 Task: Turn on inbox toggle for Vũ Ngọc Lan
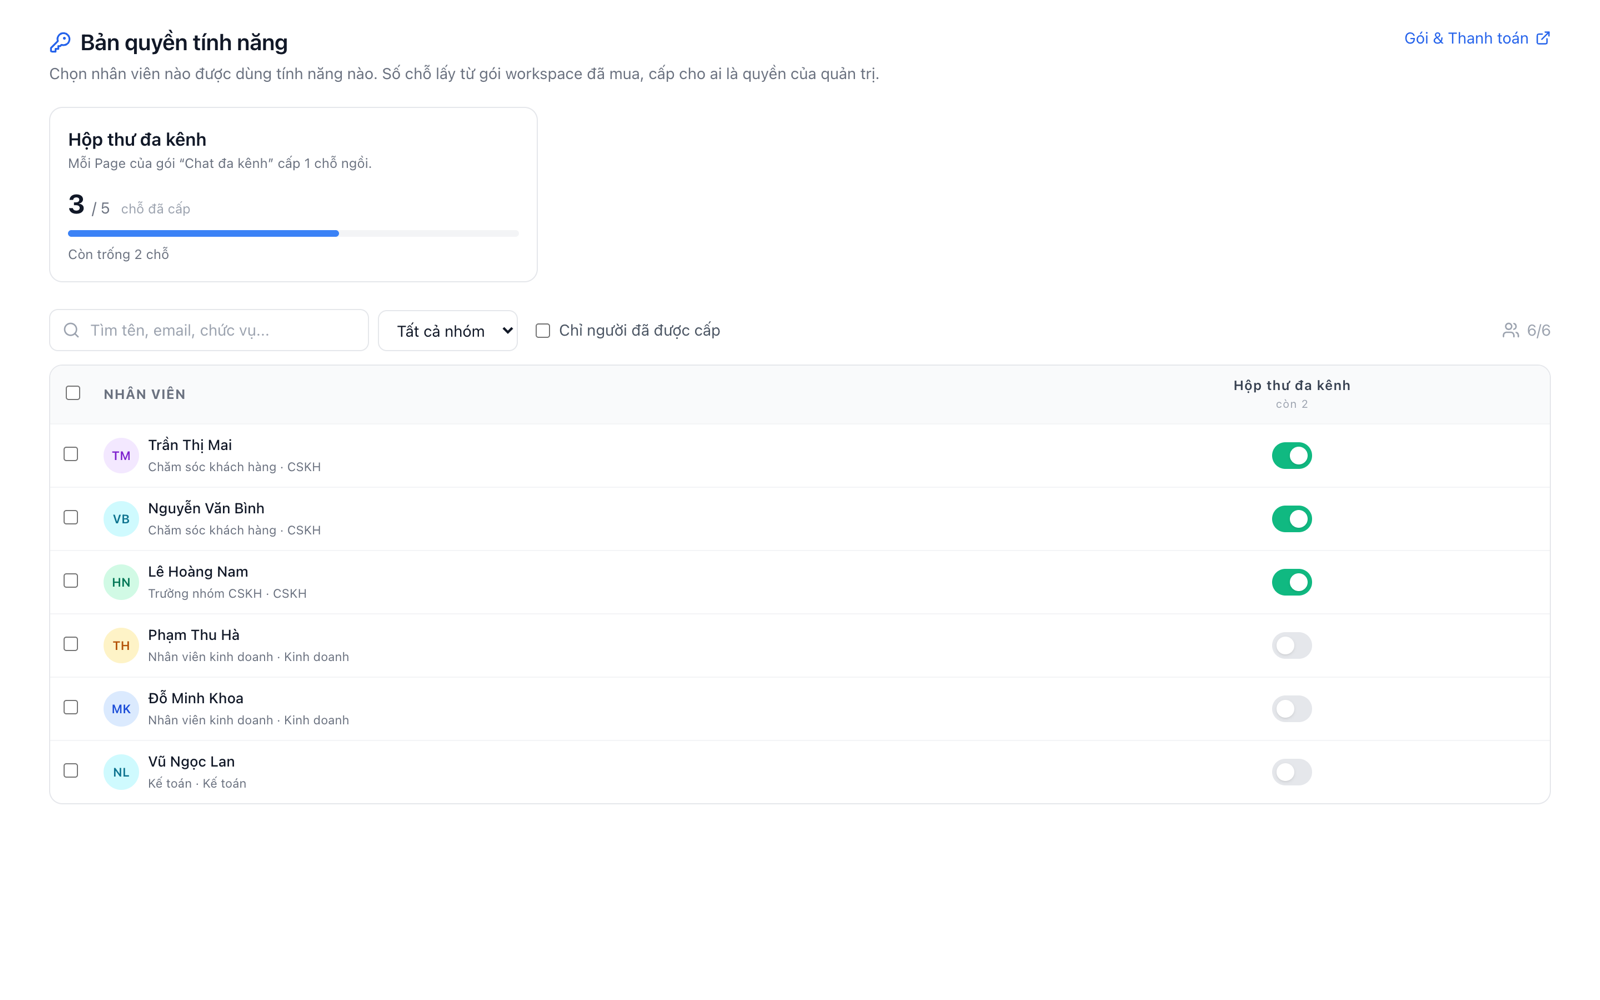(1291, 772)
